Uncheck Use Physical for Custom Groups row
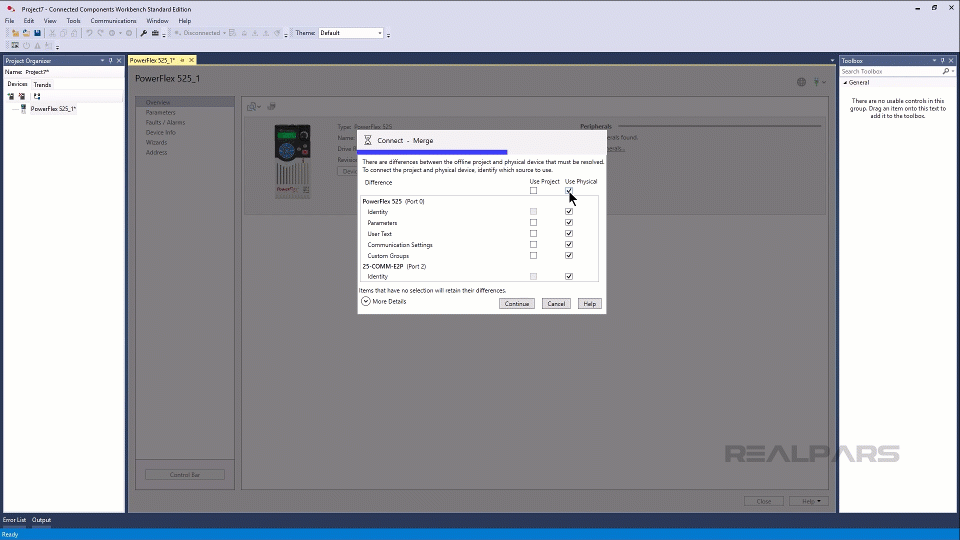Image resolution: width=960 pixels, height=540 pixels. [x=569, y=256]
